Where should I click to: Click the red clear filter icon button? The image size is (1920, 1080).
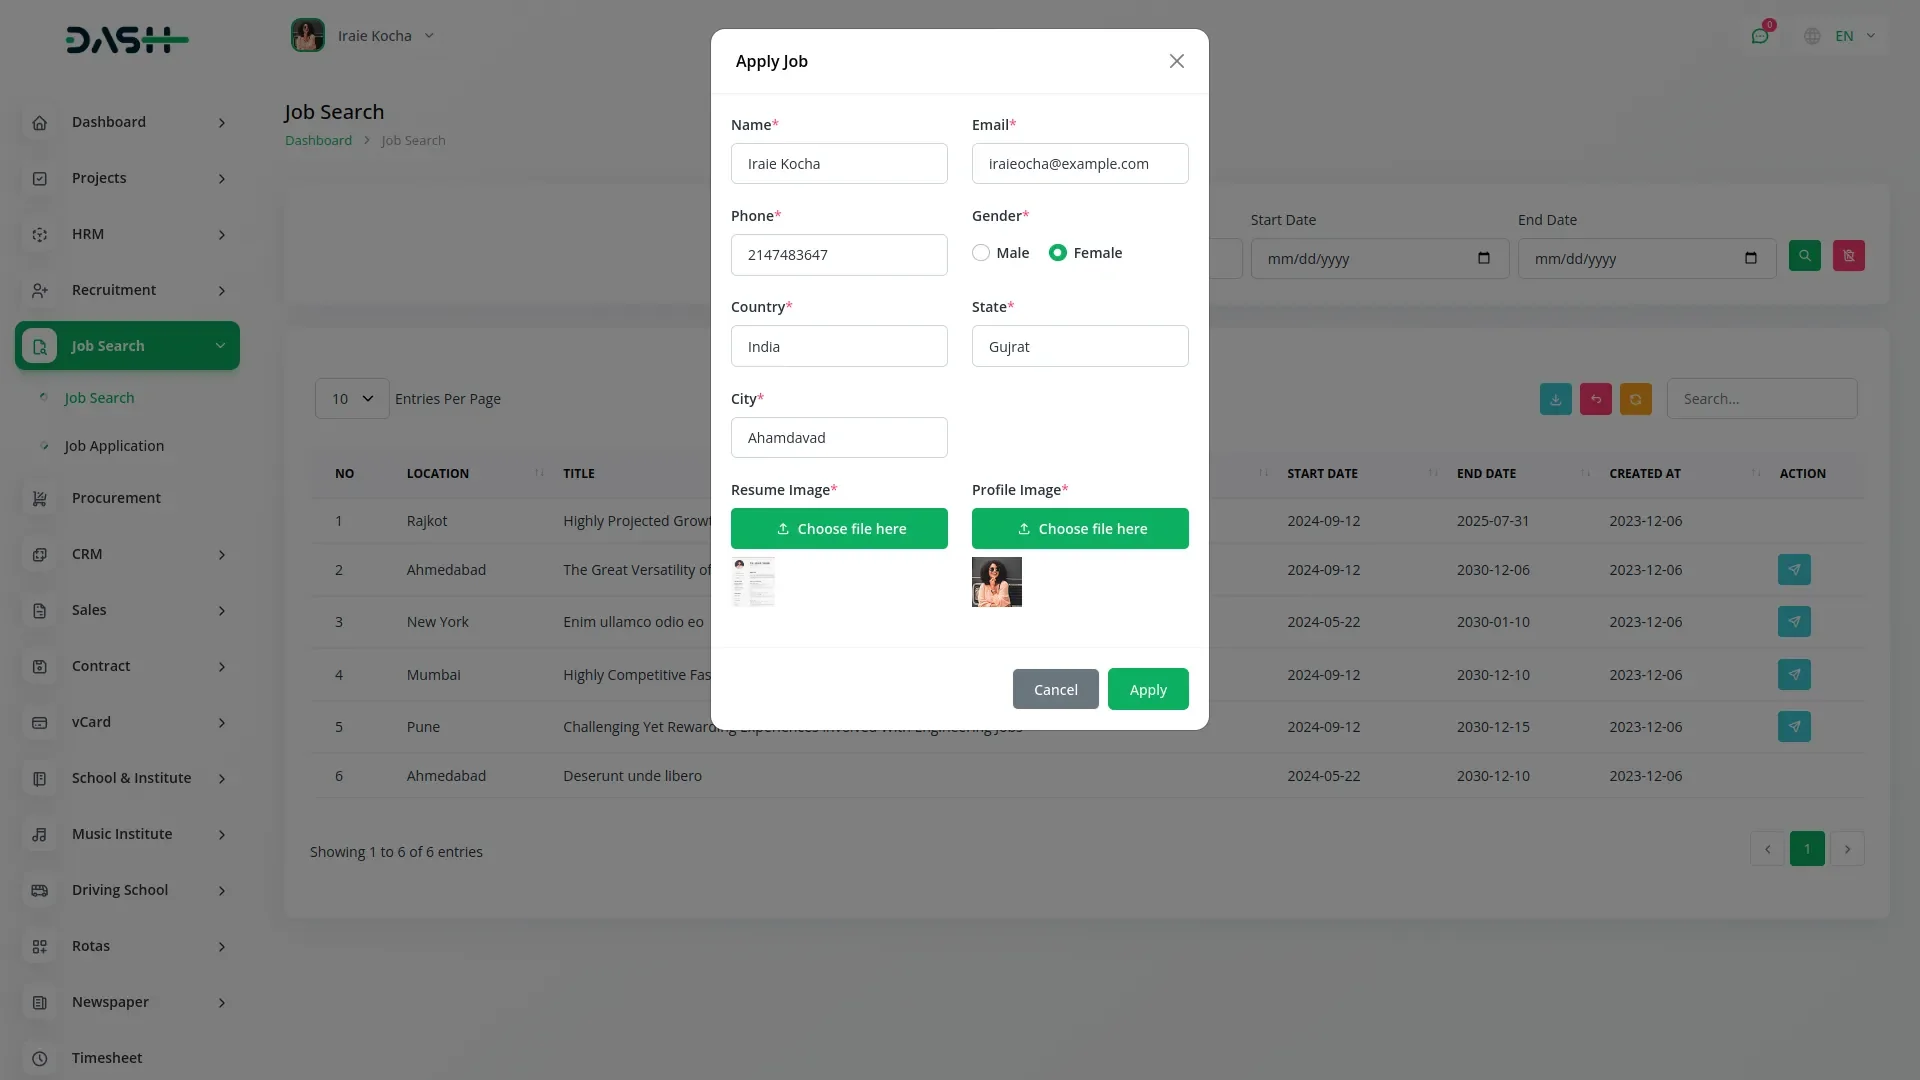point(1848,256)
